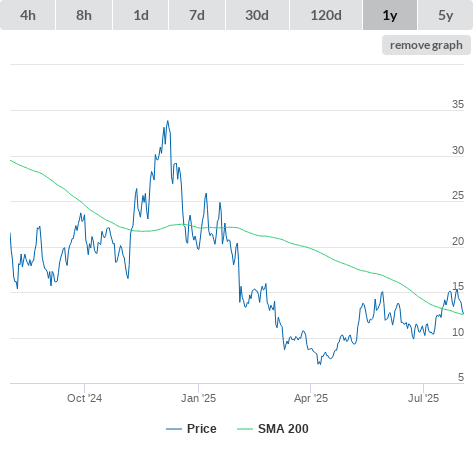
Task: Click the price low point near April
Action: click(x=319, y=364)
